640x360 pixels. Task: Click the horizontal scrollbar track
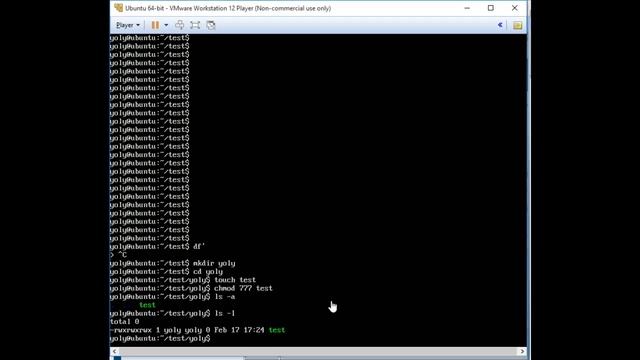coord(318,351)
